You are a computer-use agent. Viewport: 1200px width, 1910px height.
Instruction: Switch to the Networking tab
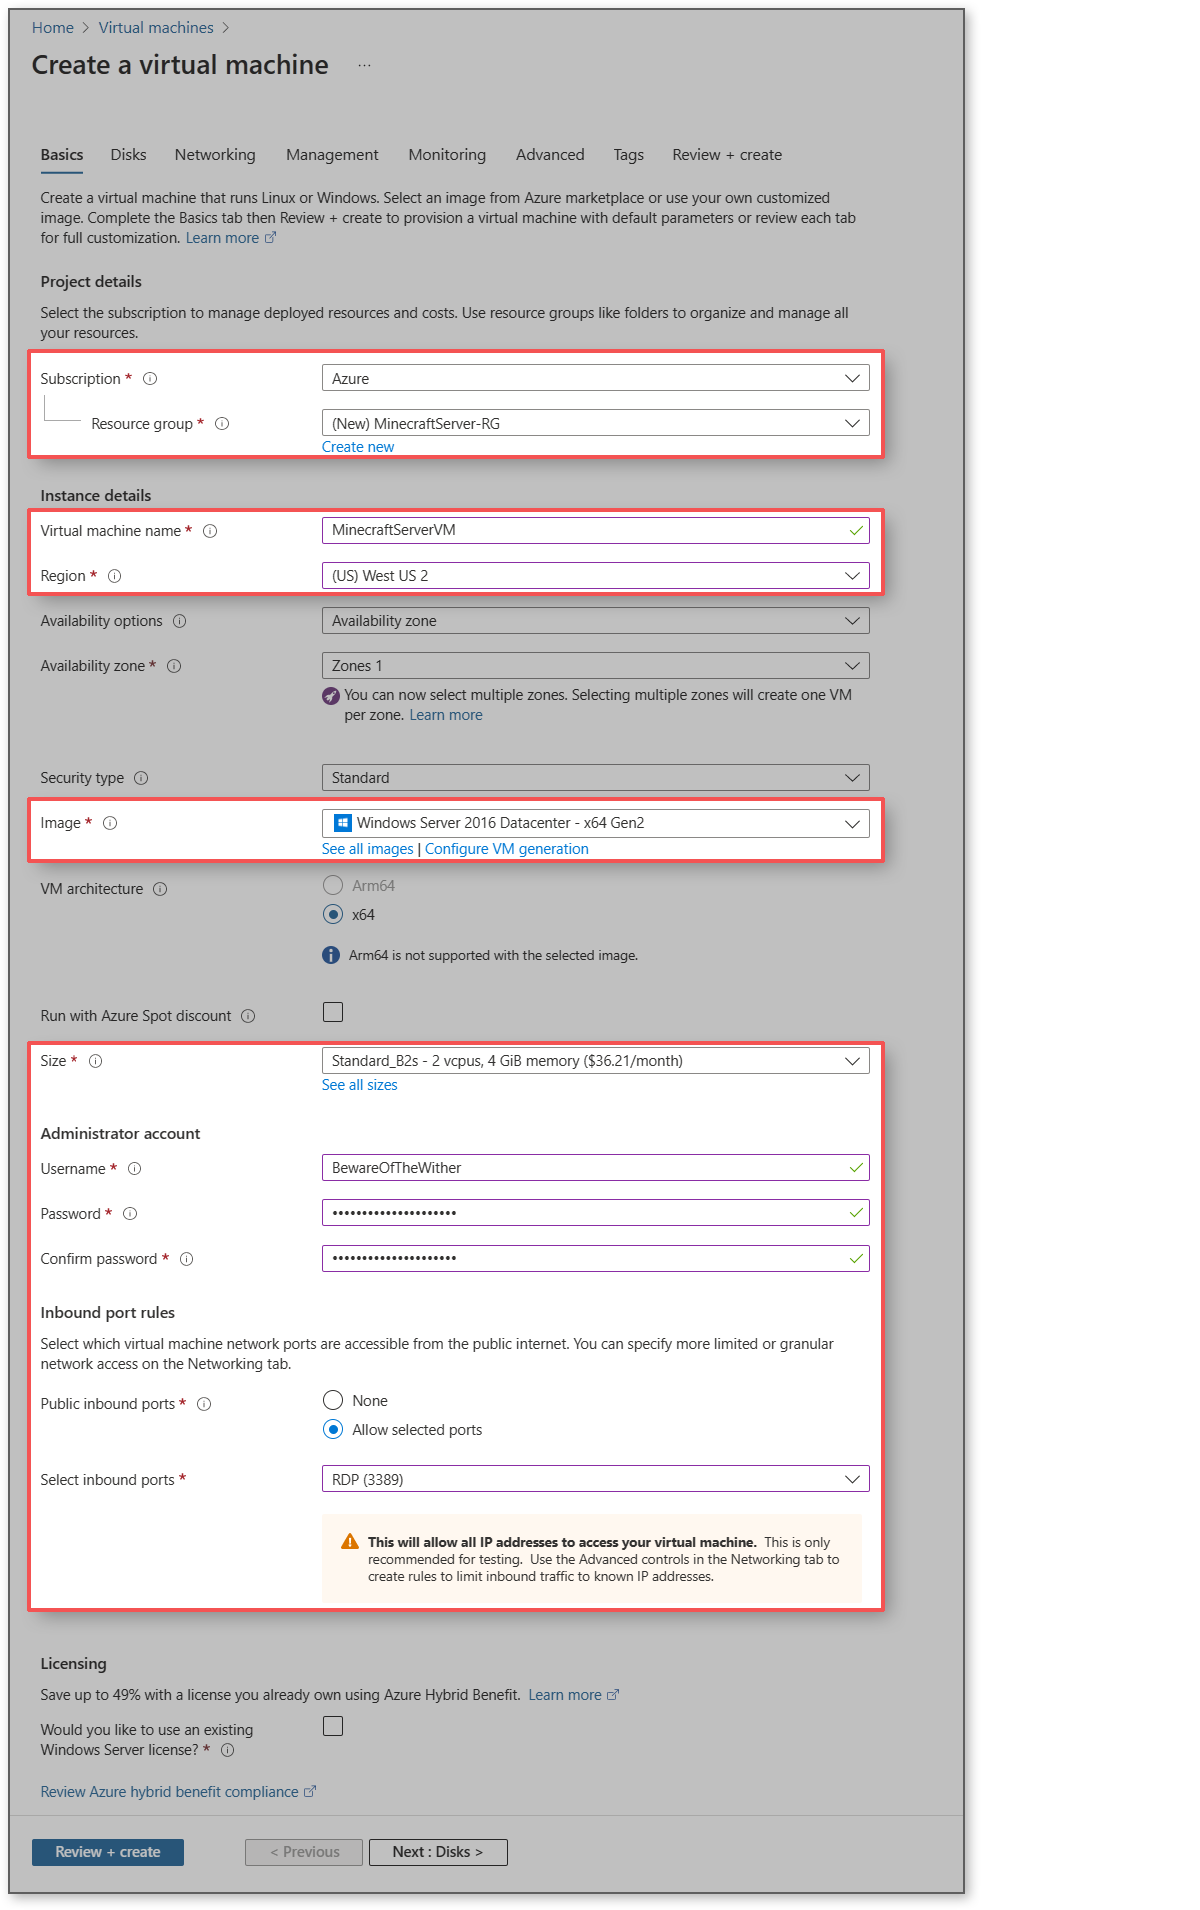pyautogui.click(x=215, y=155)
